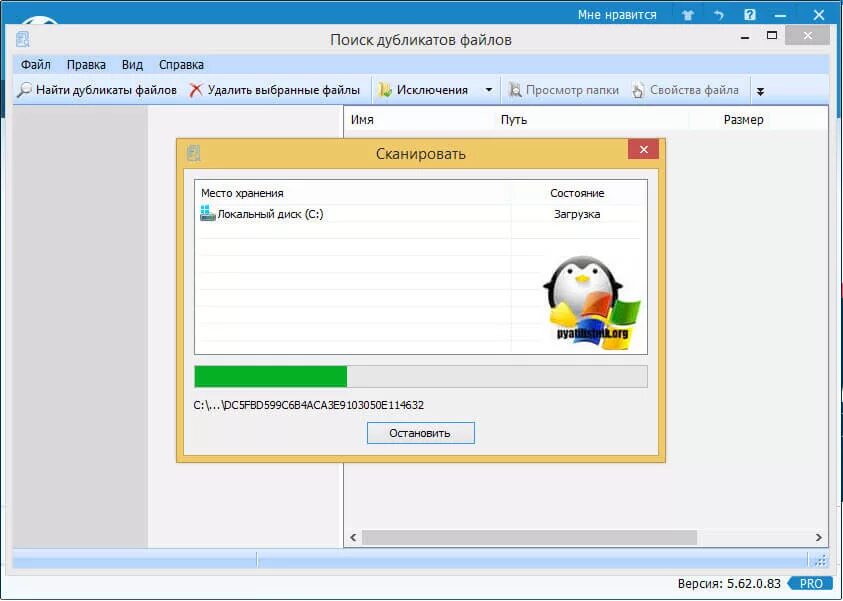Click the left arrow of horizontal scrollbar
The image size is (843, 601).
pyautogui.click(x=353, y=537)
